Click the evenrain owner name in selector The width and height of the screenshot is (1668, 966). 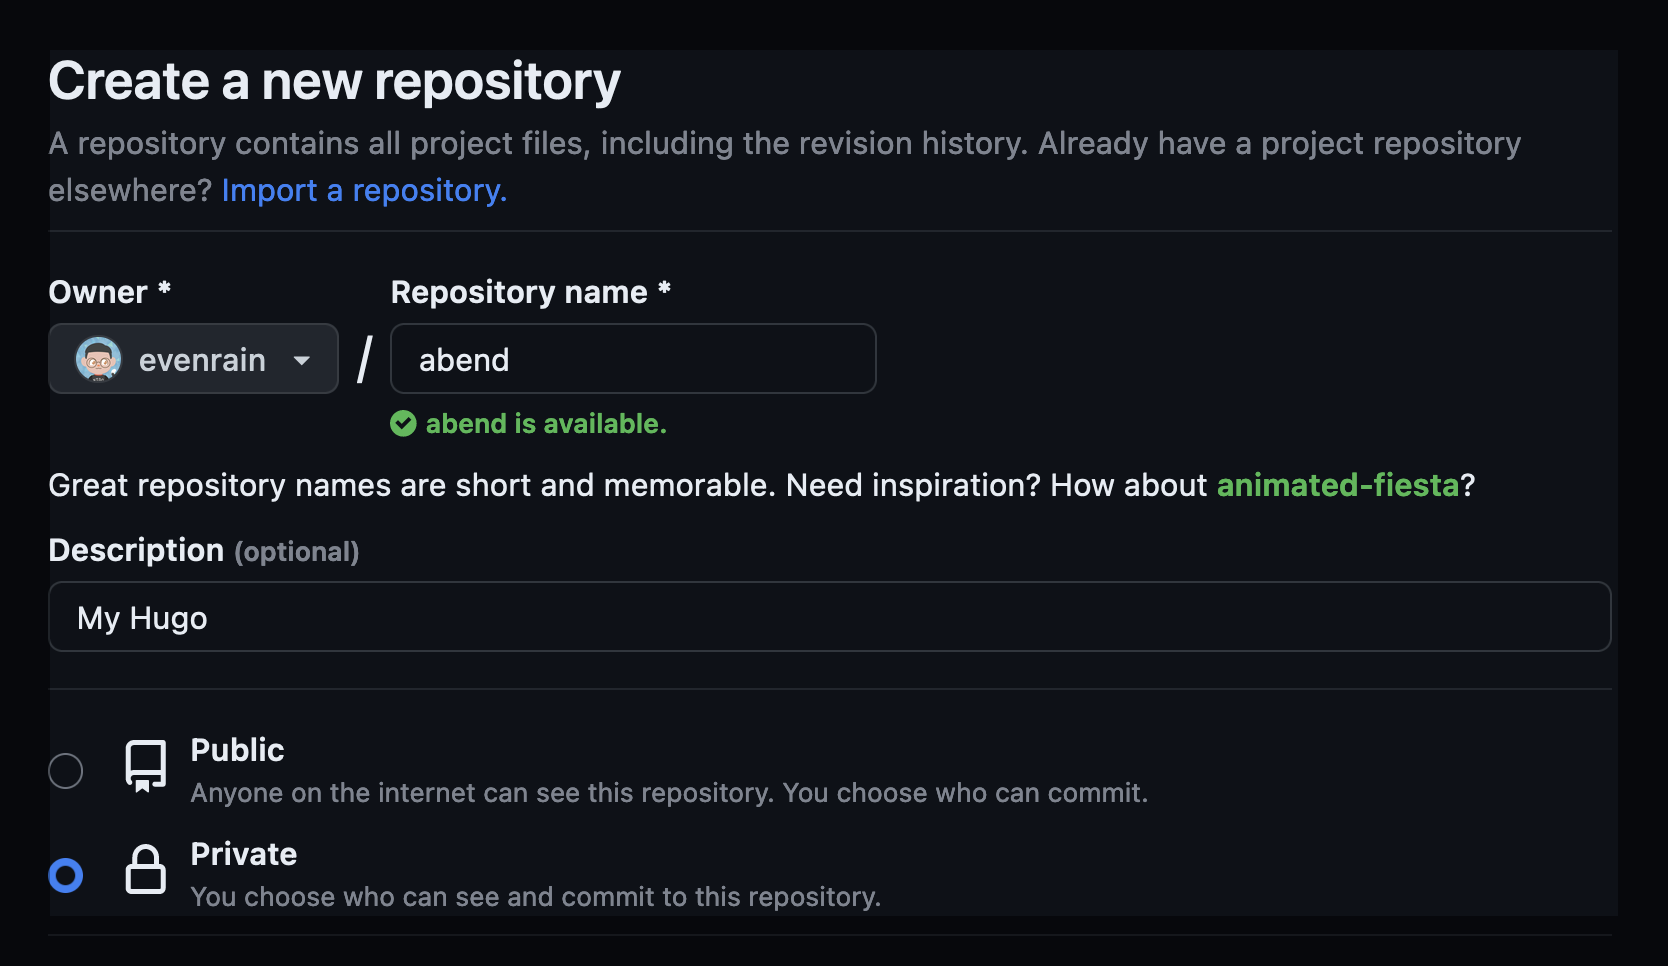tap(202, 360)
